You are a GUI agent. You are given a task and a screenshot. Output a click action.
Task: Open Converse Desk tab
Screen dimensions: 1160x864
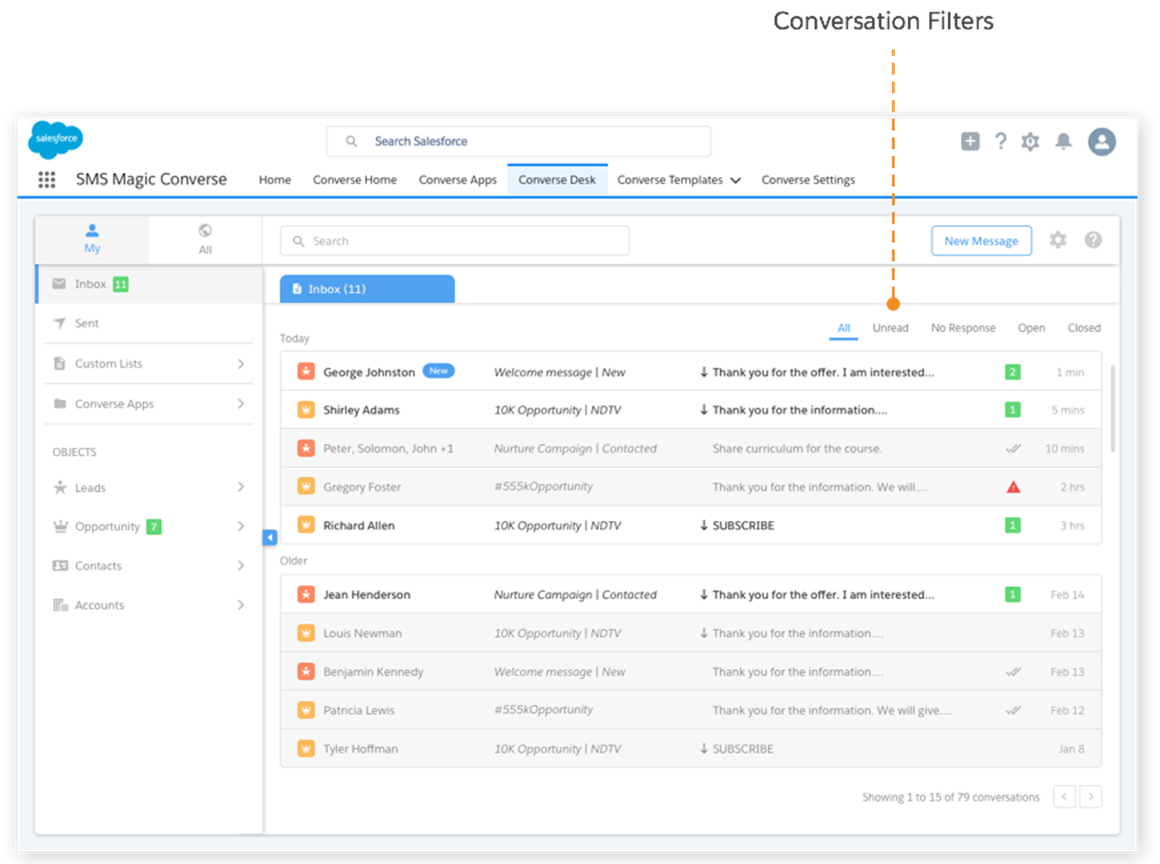pyautogui.click(x=557, y=180)
